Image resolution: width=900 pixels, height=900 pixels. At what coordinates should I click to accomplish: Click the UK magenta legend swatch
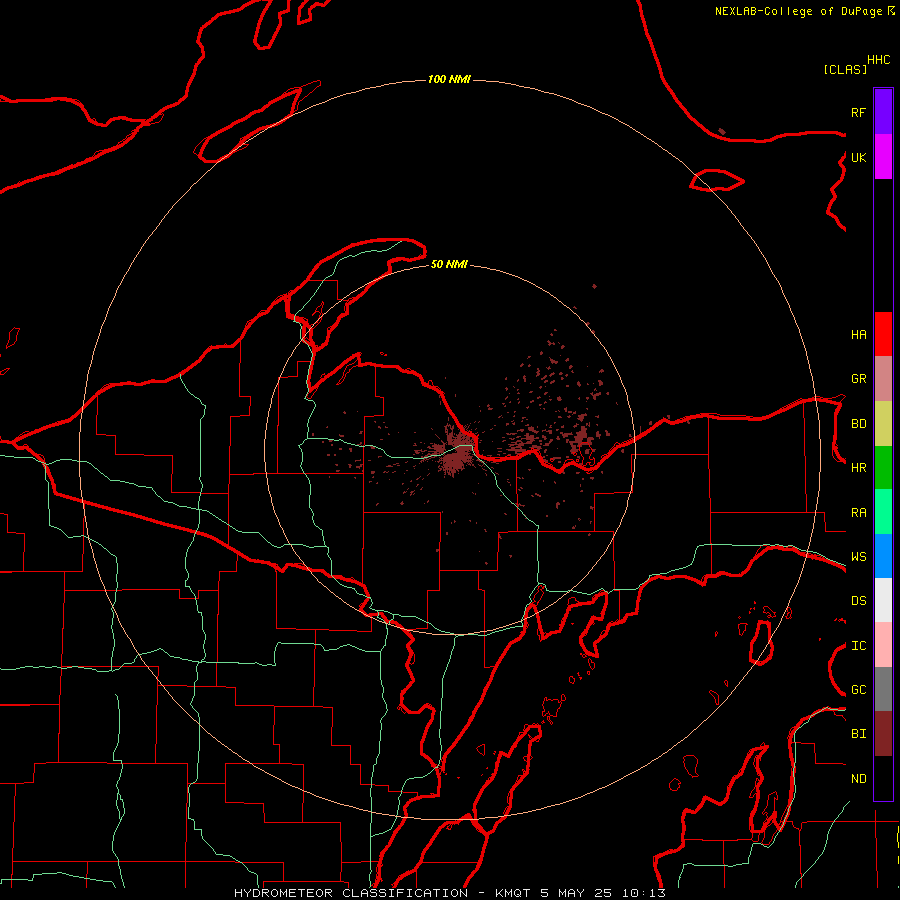click(883, 157)
